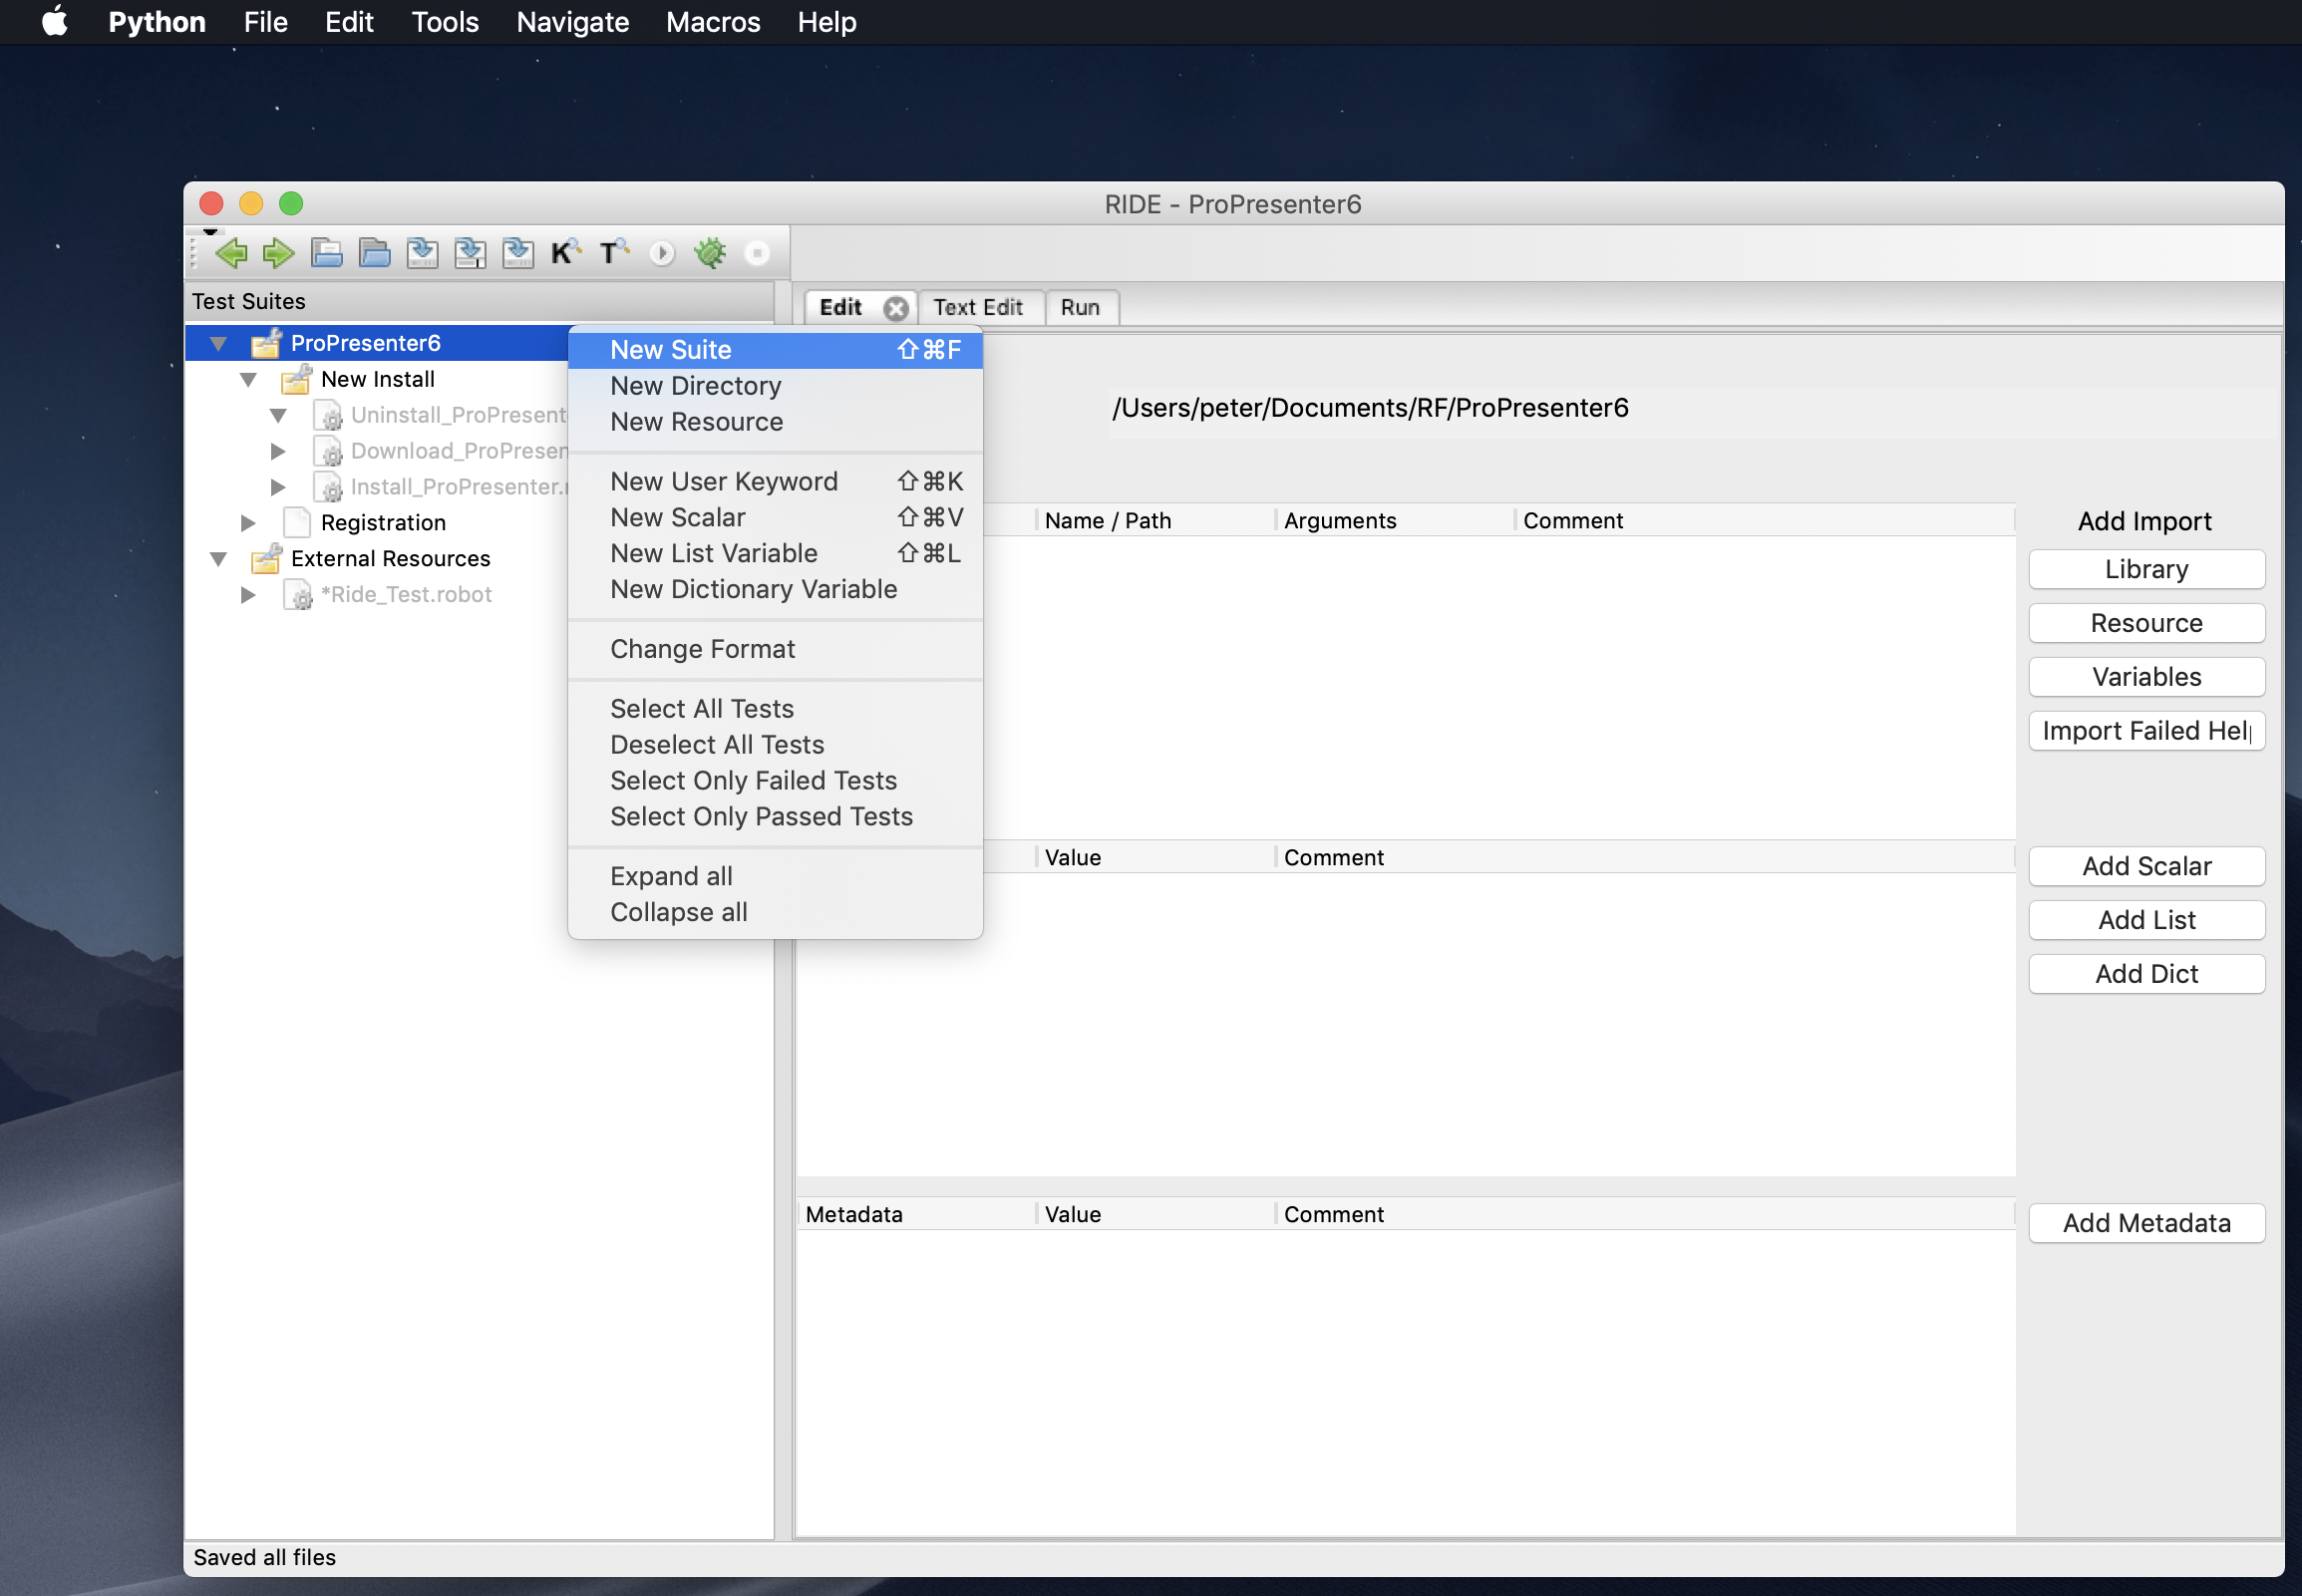Open a test suite file via toolbar
This screenshot has height=1596, width=2302.
pos(325,253)
